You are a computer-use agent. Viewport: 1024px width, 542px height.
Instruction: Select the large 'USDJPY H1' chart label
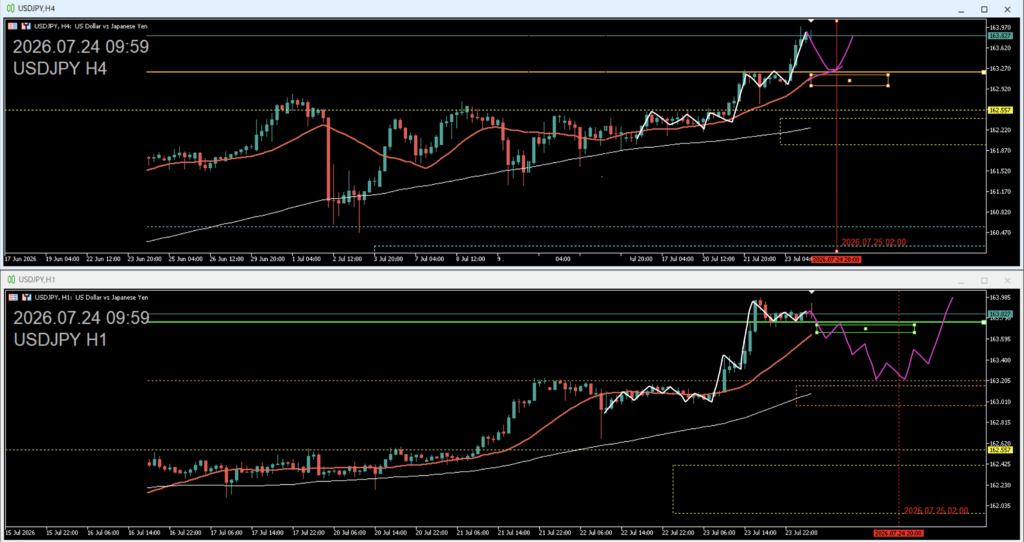(x=60, y=340)
